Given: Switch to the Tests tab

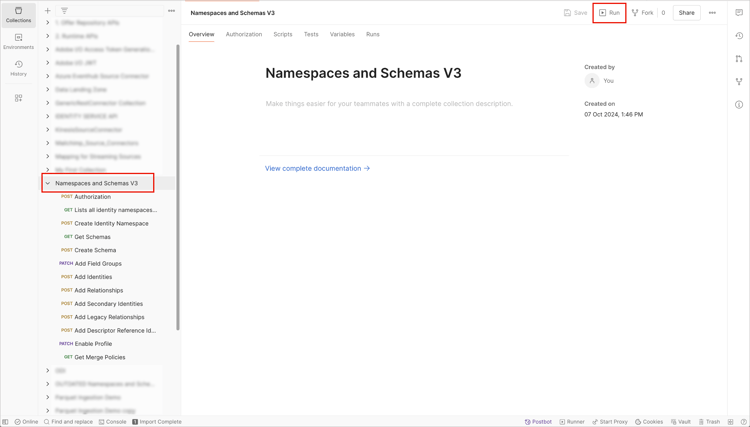Looking at the screenshot, I should tap(311, 34).
